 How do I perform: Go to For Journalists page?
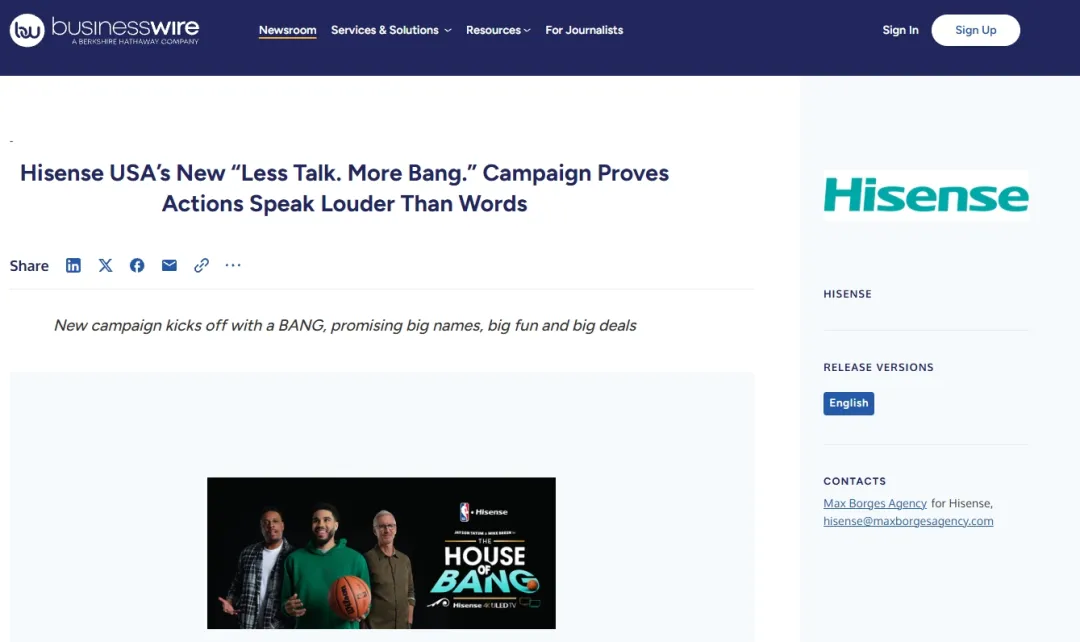584,30
